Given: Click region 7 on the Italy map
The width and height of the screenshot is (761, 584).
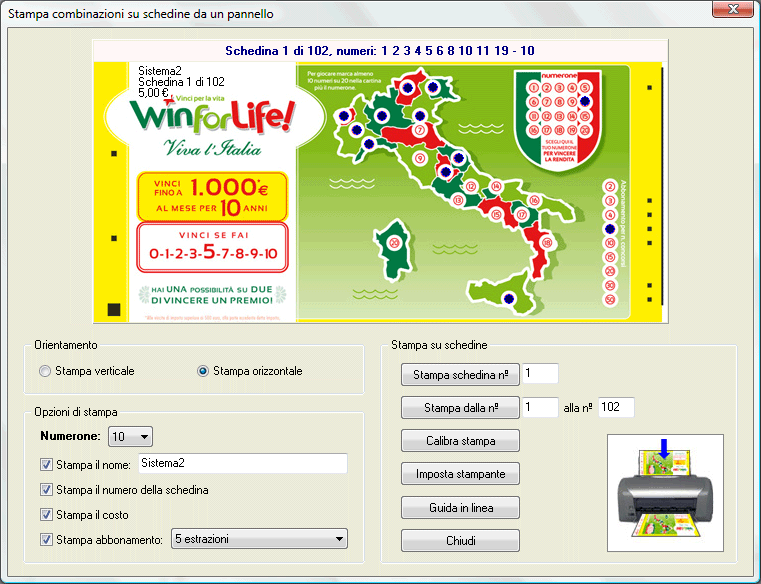Looking at the screenshot, I should click(x=420, y=131).
